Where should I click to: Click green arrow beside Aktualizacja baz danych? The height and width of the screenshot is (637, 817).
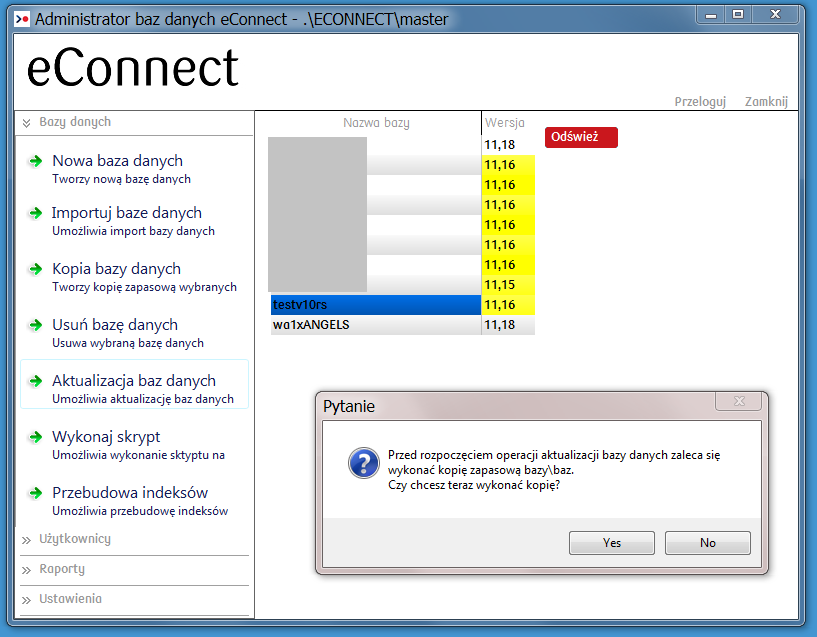35,381
